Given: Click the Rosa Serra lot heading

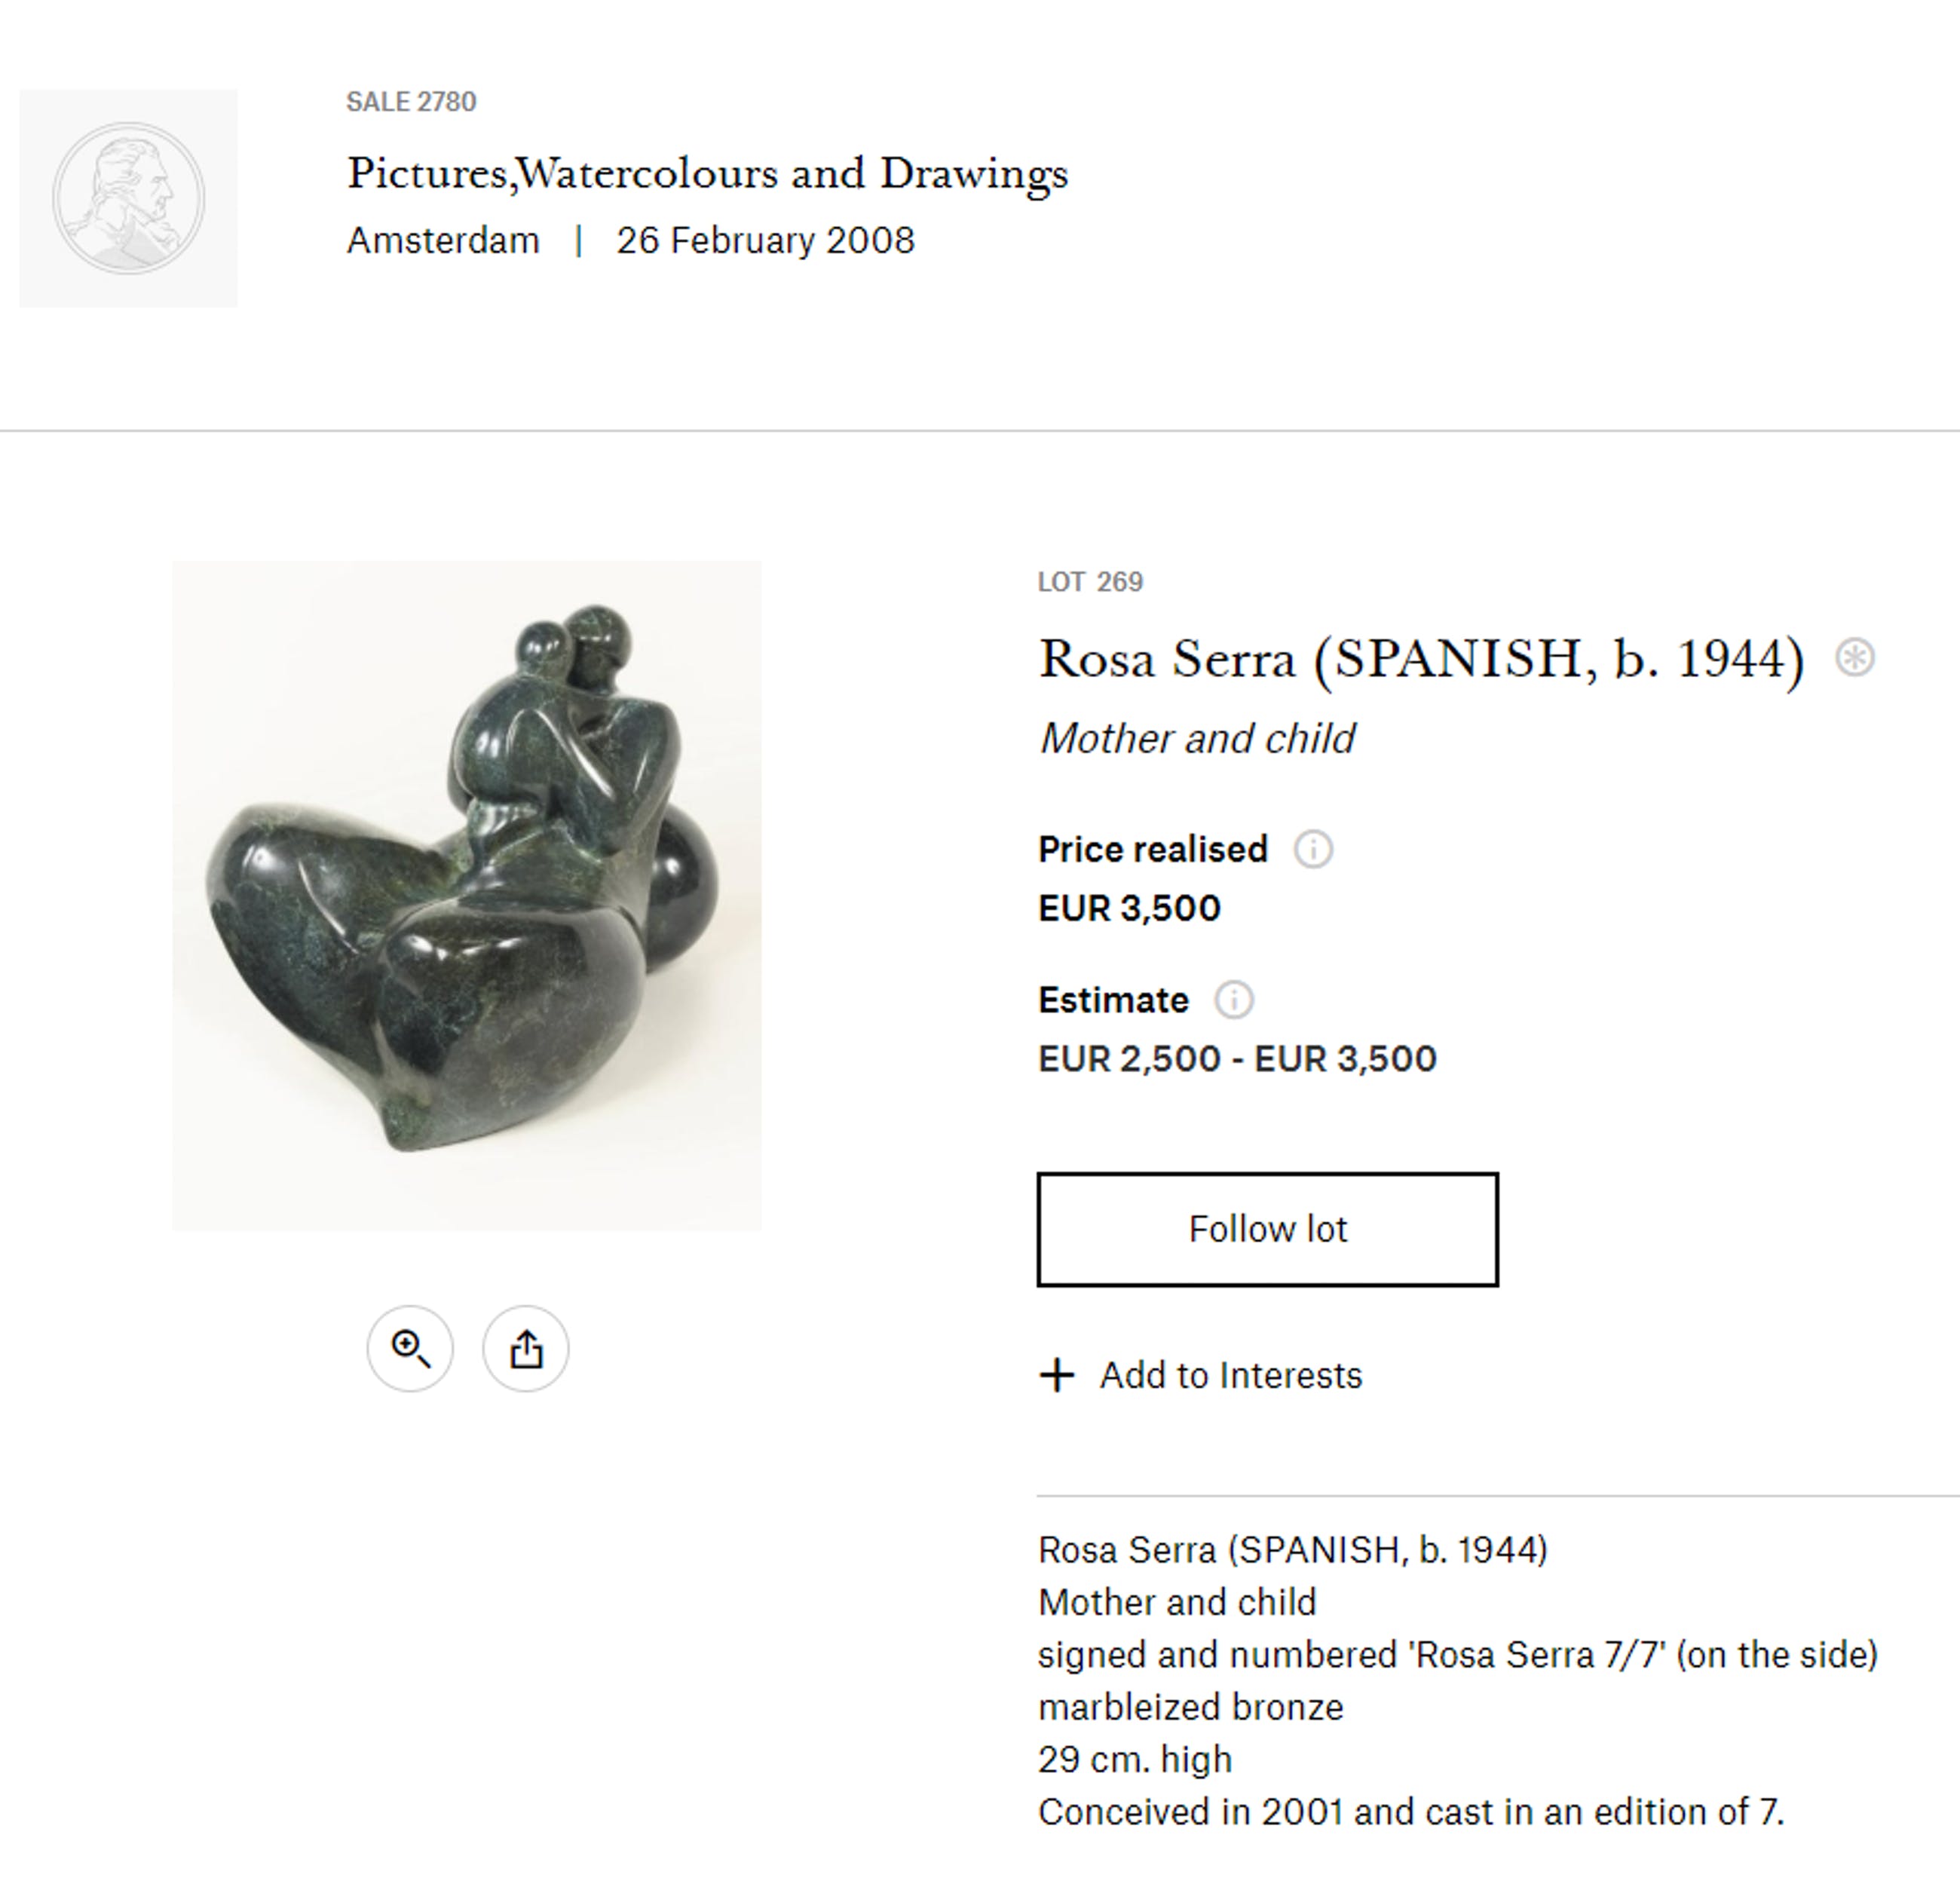Looking at the screenshot, I should coord(1421,659).
